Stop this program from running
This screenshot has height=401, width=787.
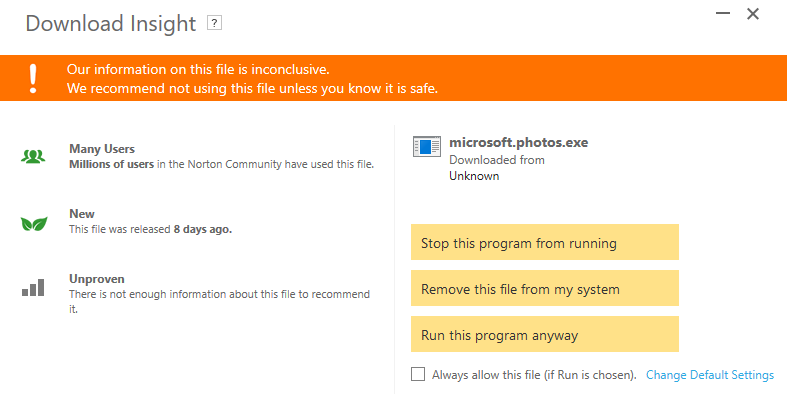pos(545,242)
